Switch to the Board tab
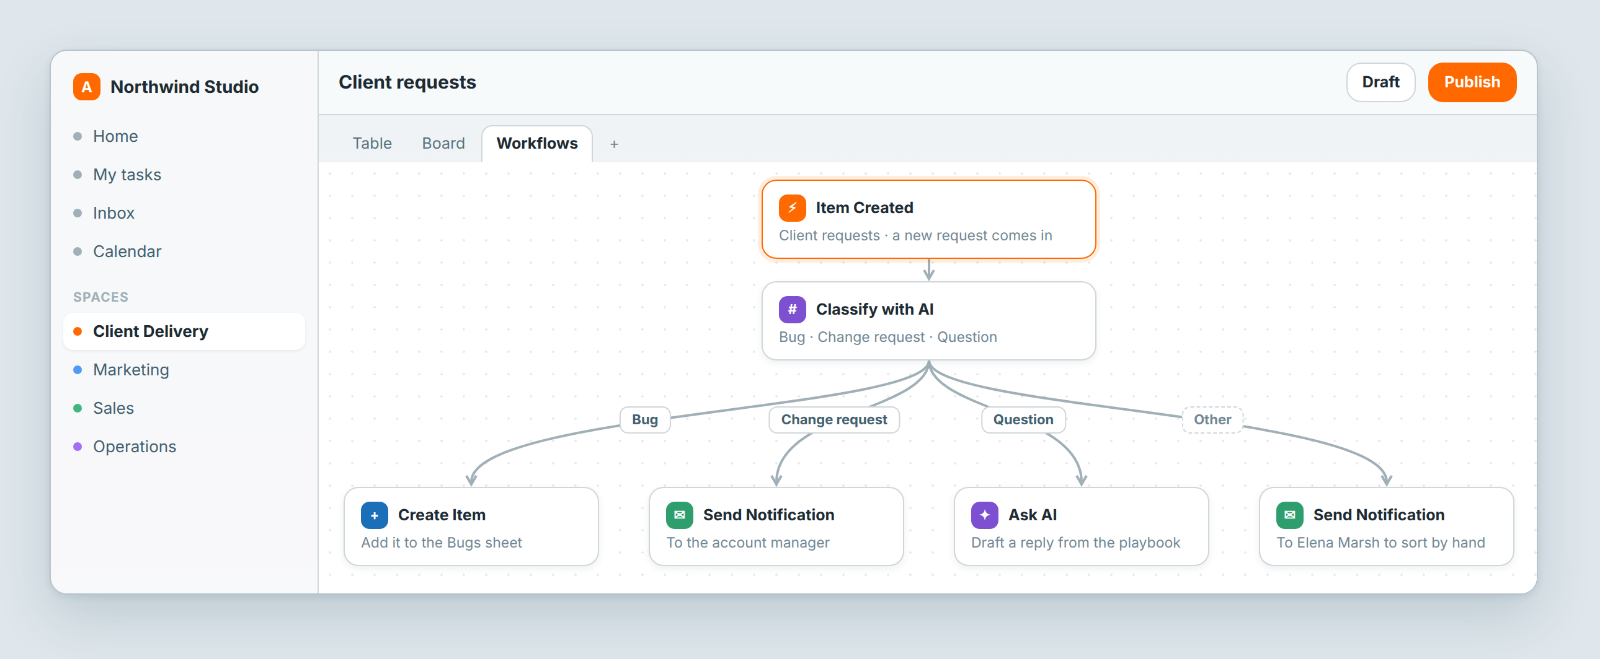Image resolution: width=1600 pixels, height=659 pixels. click(443, 144)
